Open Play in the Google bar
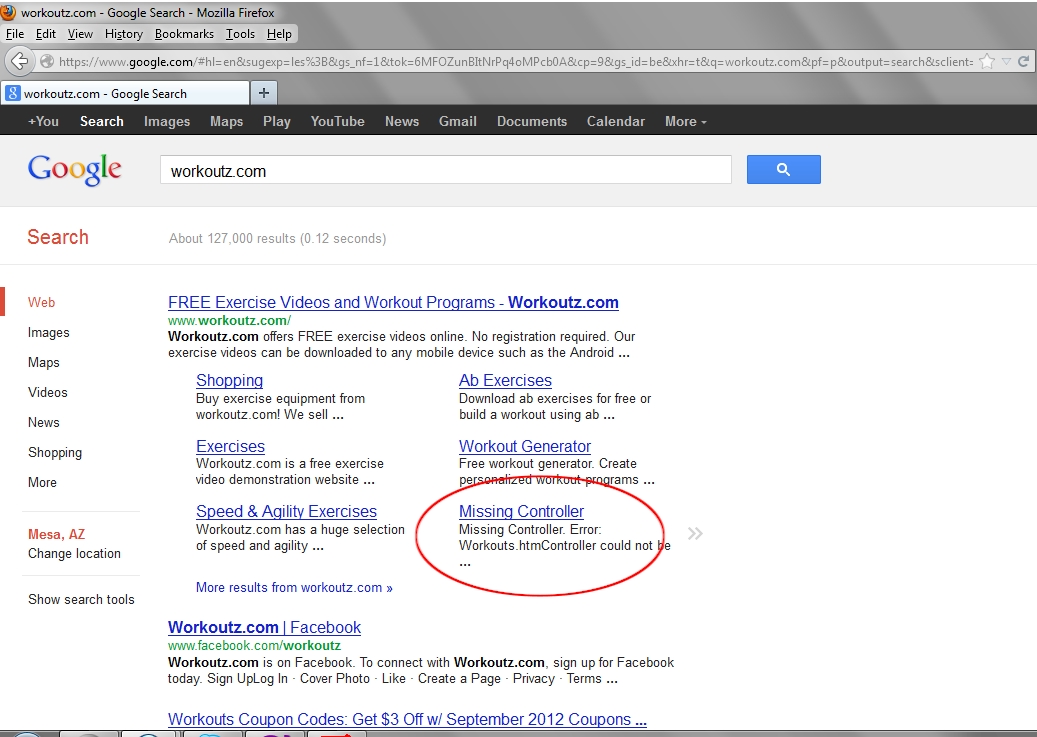Image resolution: width=1037 pixels, height=737 pixels. (276, 121)
